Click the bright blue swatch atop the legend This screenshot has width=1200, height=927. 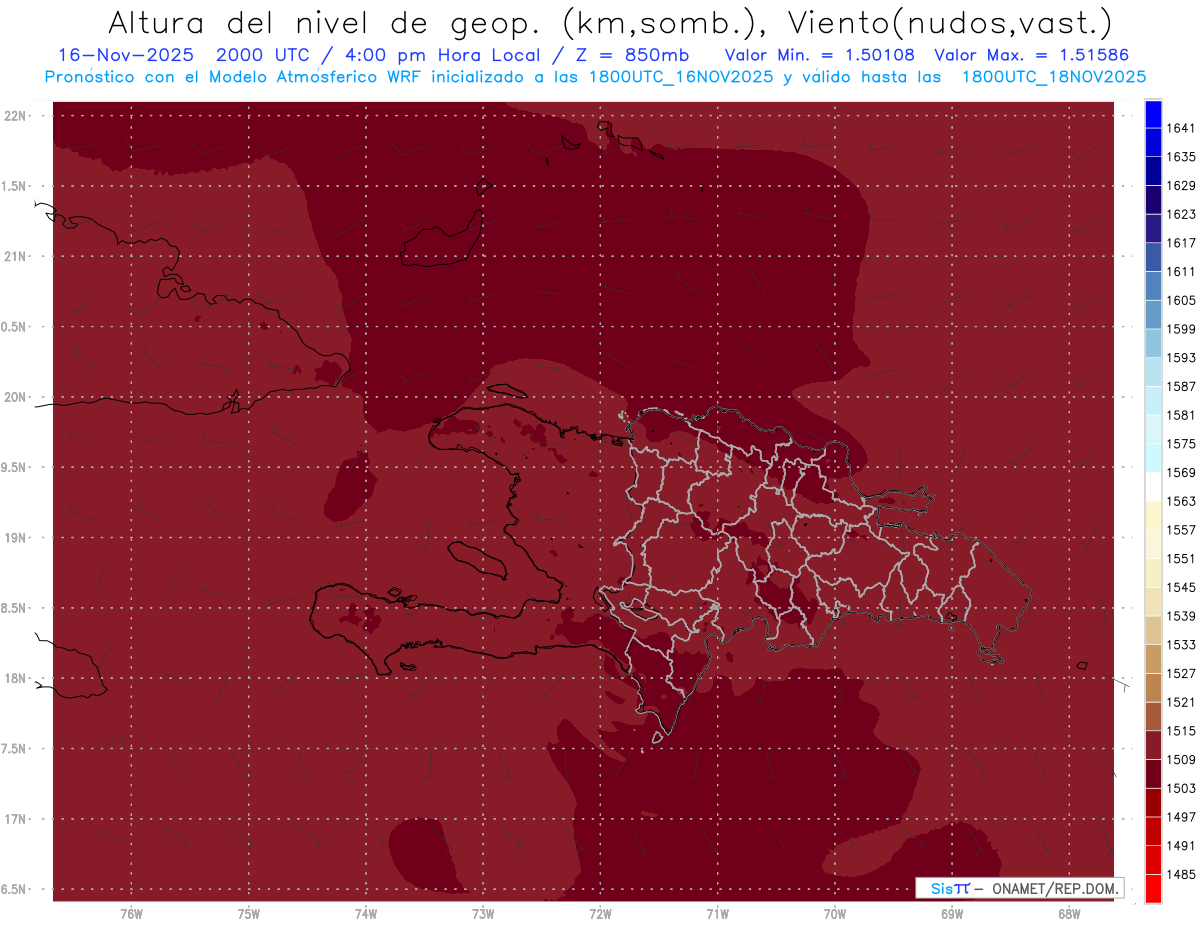pos(1153,113)
